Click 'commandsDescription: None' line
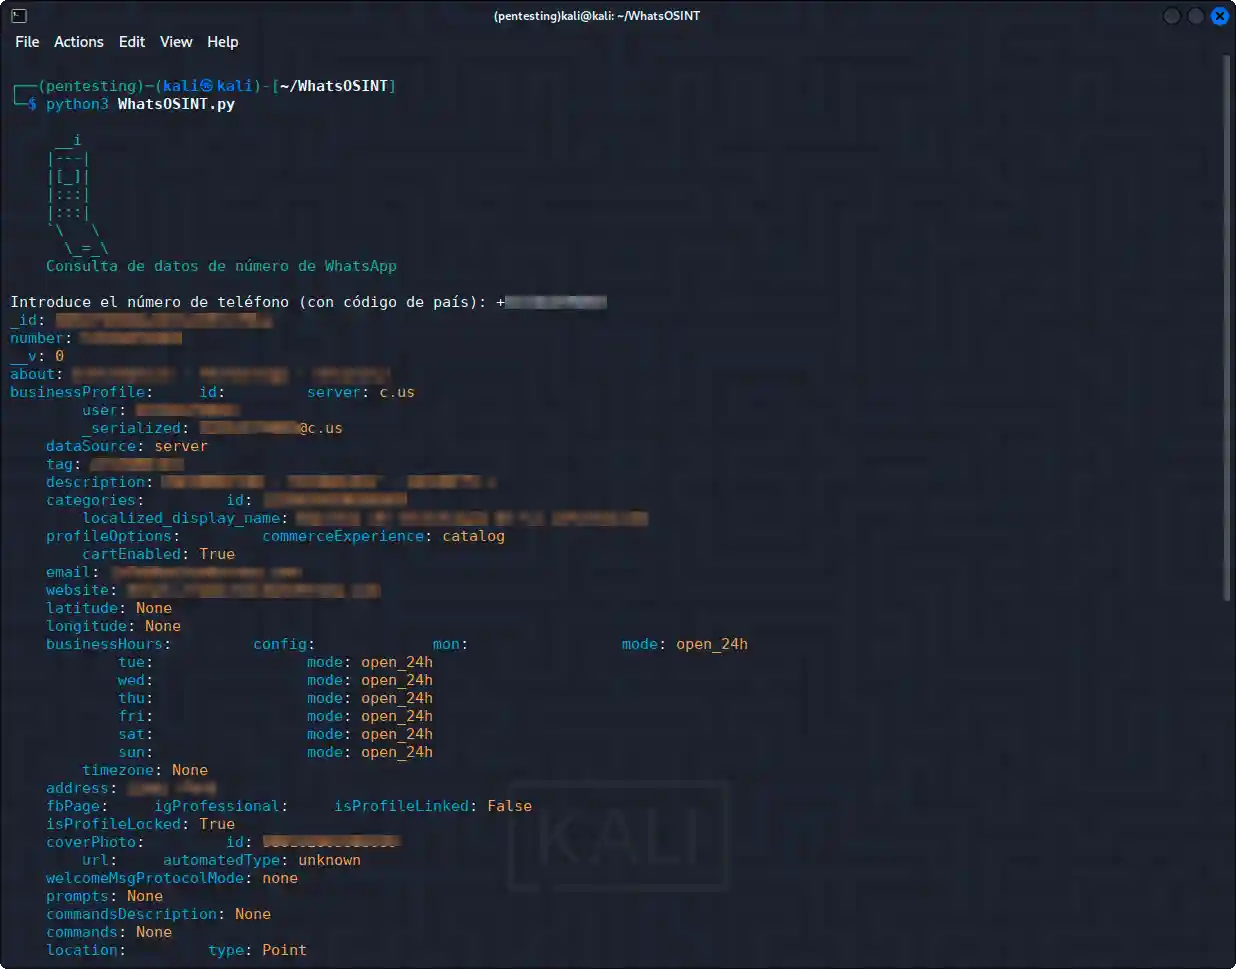Image resolution: width=1236 pixels, height=969 pixels. 159,914
